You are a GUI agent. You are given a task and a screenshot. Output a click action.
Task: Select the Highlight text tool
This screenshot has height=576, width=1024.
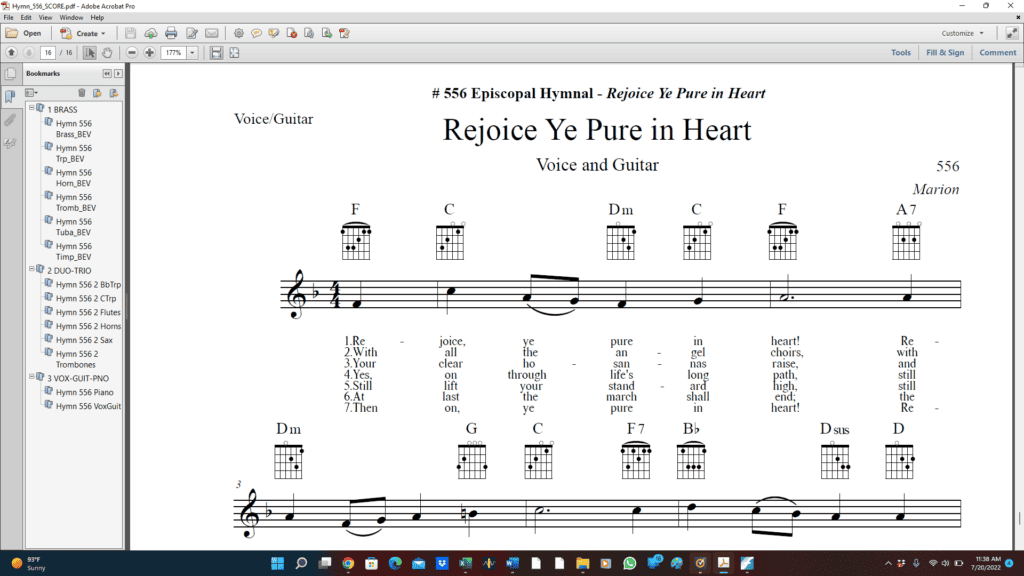tap(274, 33)
